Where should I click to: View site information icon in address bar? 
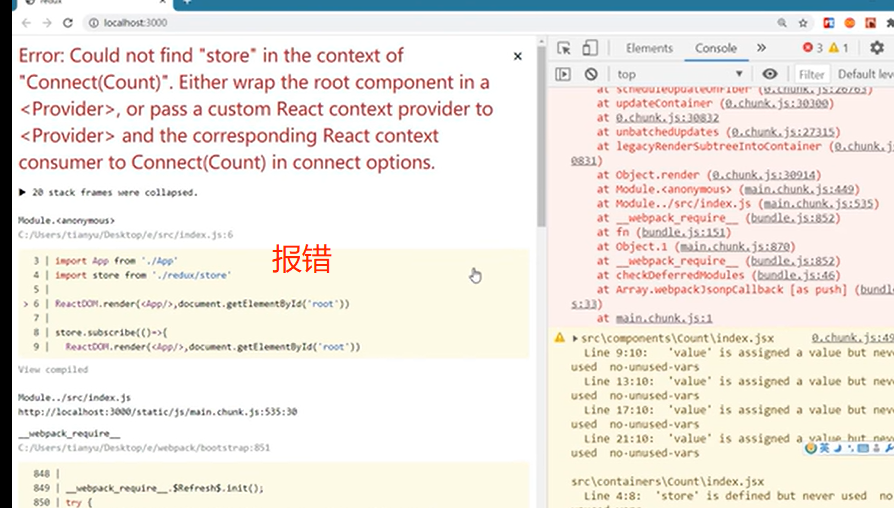(x=94, y=23)
